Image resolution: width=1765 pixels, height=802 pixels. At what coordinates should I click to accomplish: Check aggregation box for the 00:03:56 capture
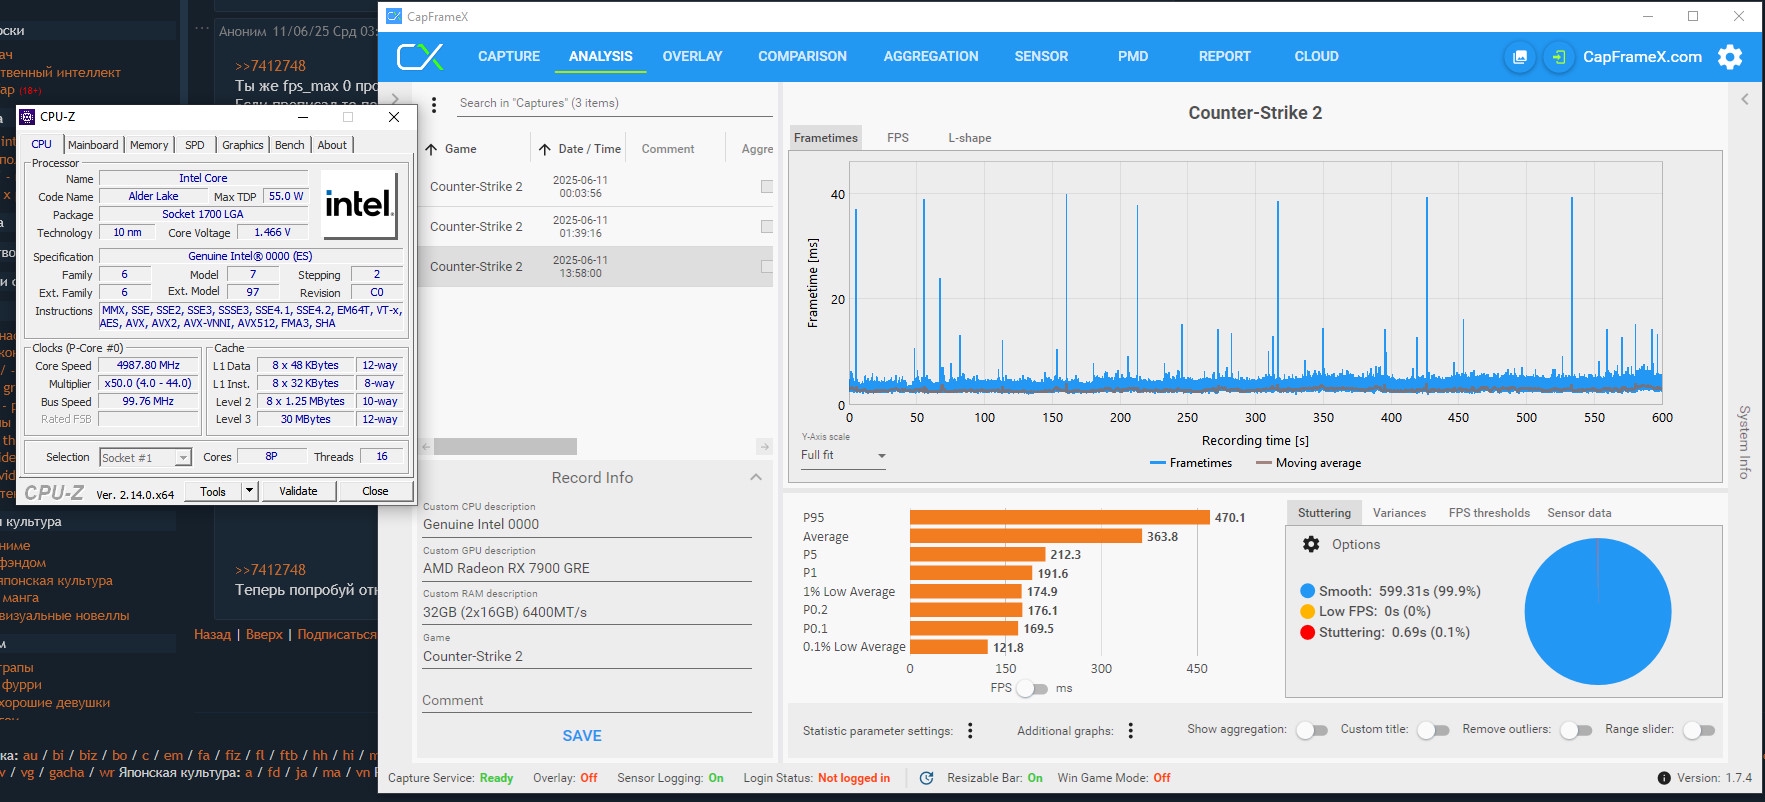[767, 187]
